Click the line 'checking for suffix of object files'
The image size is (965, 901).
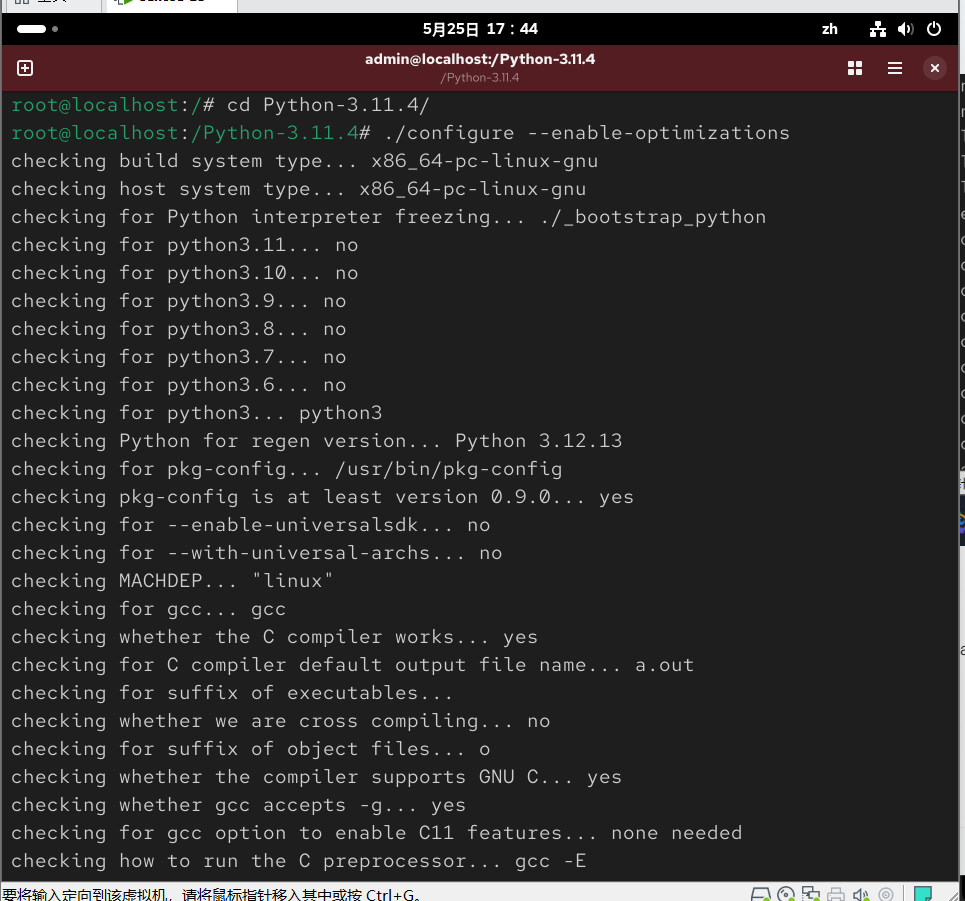(250, 749)
